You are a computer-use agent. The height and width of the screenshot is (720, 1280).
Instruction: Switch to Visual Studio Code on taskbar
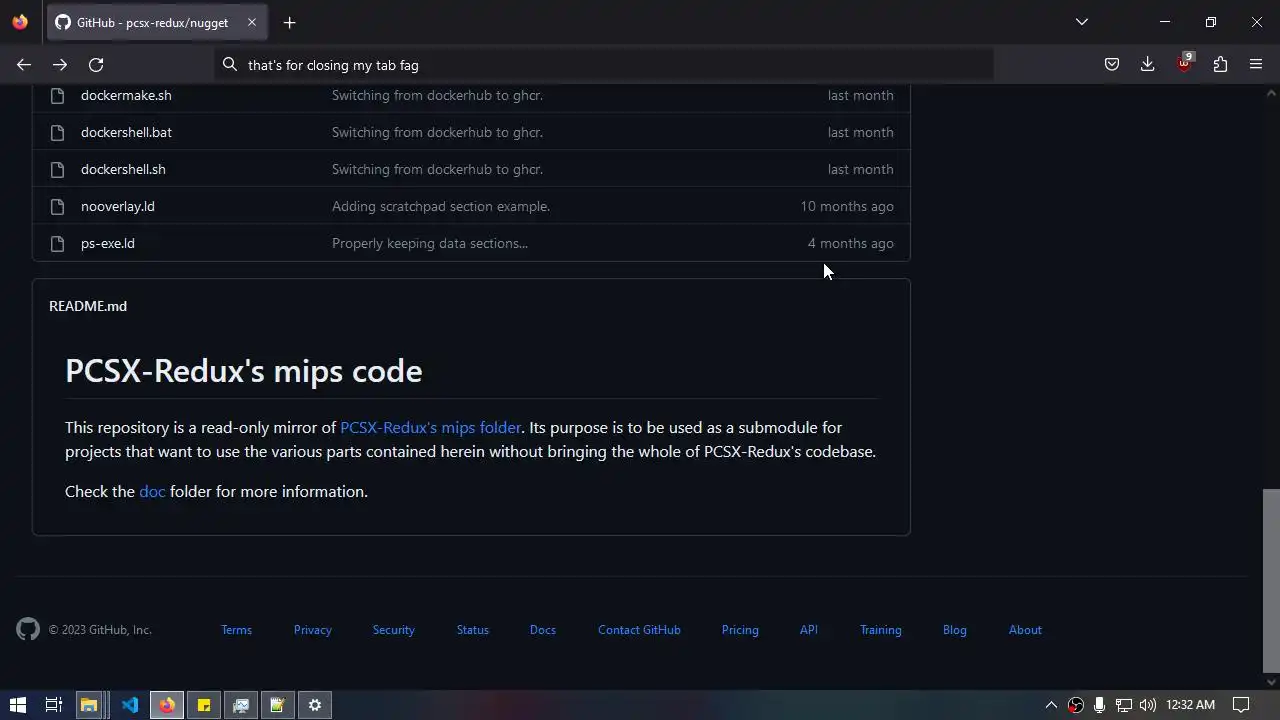(130, 705)
